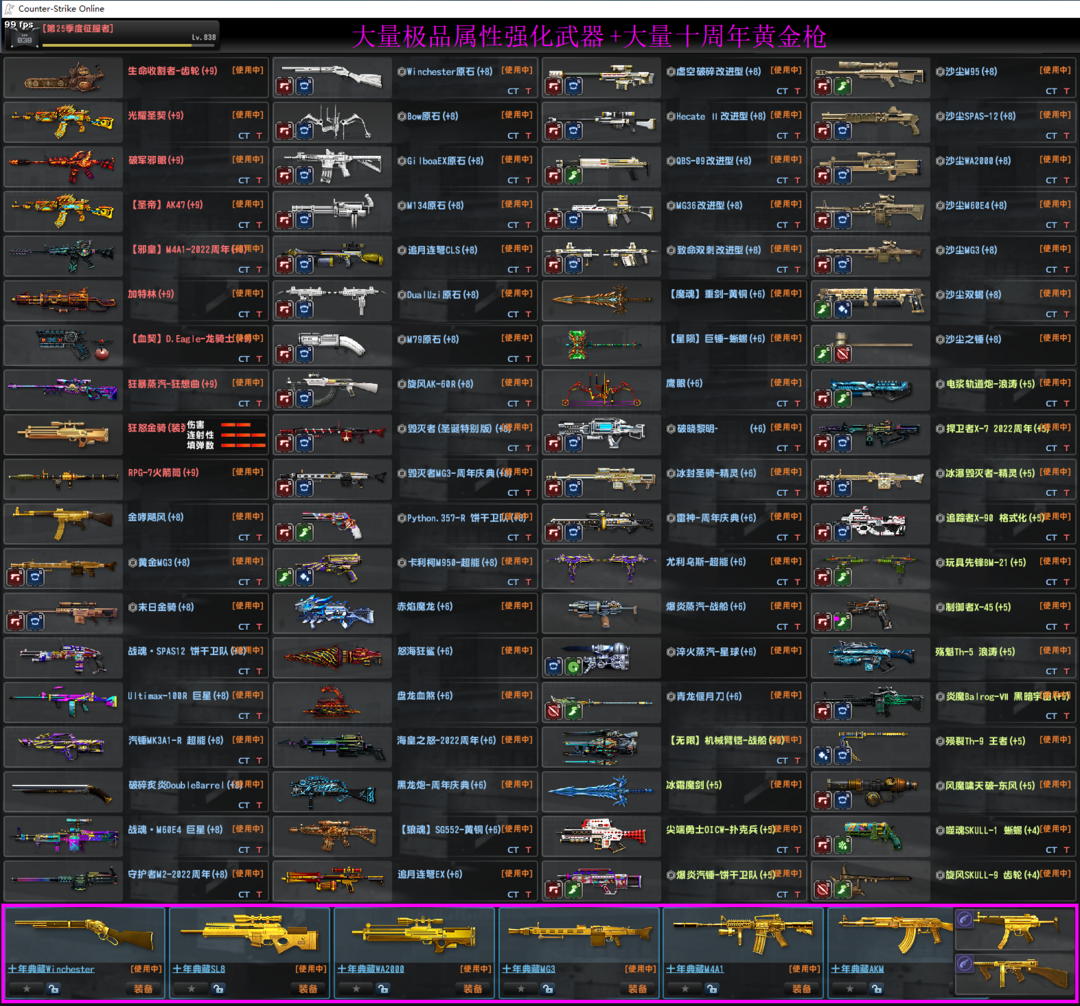The image size is (1080, 1006).
Task: Click the blue icon on 虚空破碎改进型 thumbnail
Action: [x=574, y=85]
